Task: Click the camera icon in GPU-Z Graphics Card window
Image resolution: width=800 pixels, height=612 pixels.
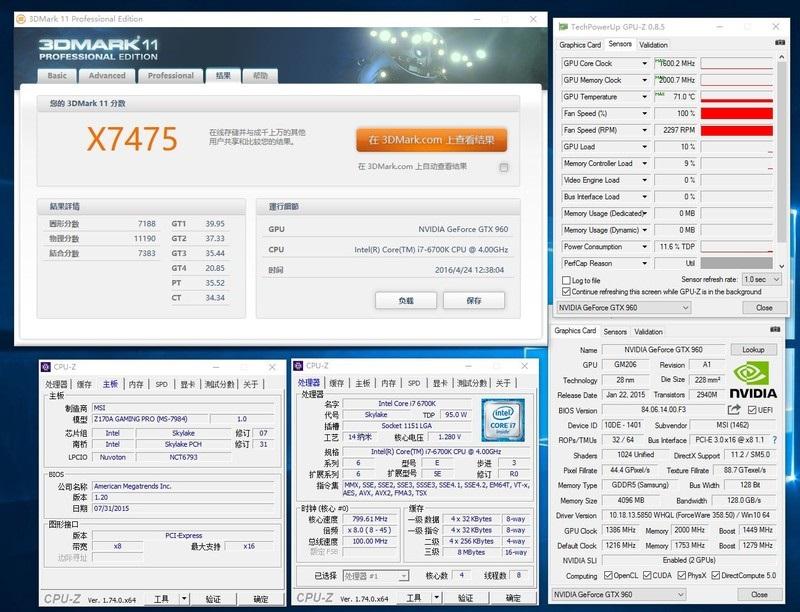Action: [776, 329]
